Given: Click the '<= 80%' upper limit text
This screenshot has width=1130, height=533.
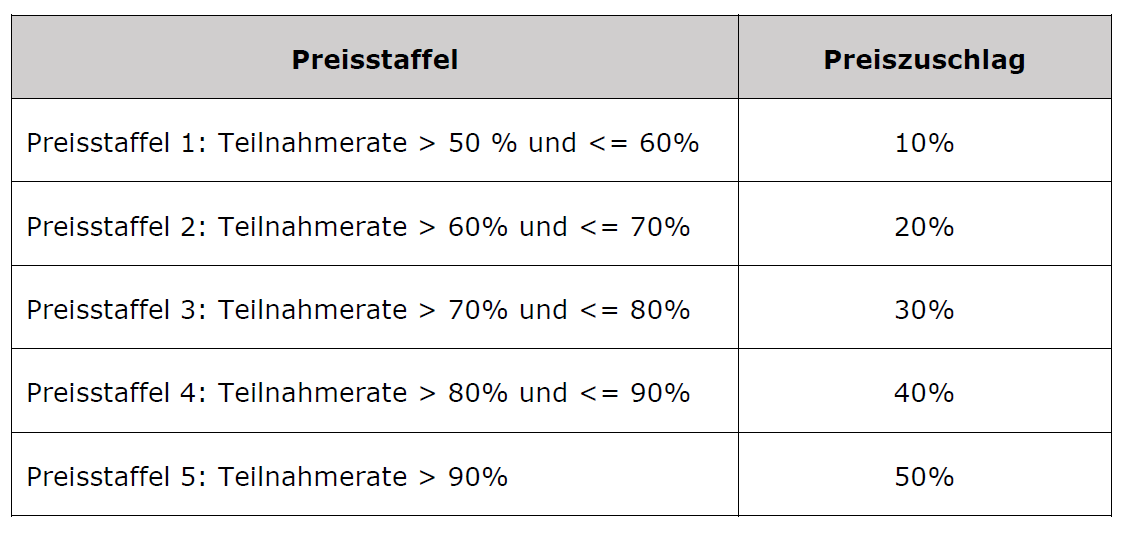Looking at the screenshot, I should pos(634,310).
